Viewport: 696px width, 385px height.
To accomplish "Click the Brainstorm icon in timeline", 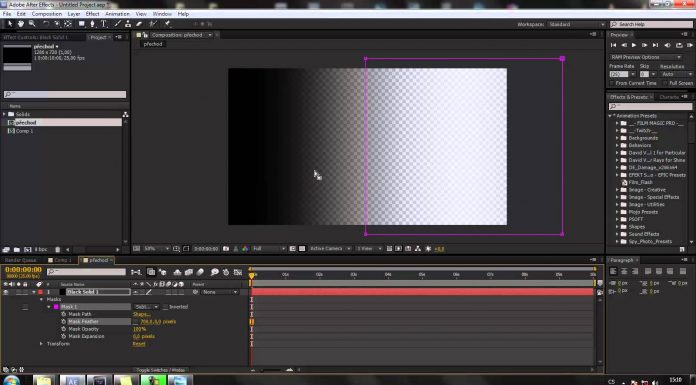I will [x=215, y=272].
